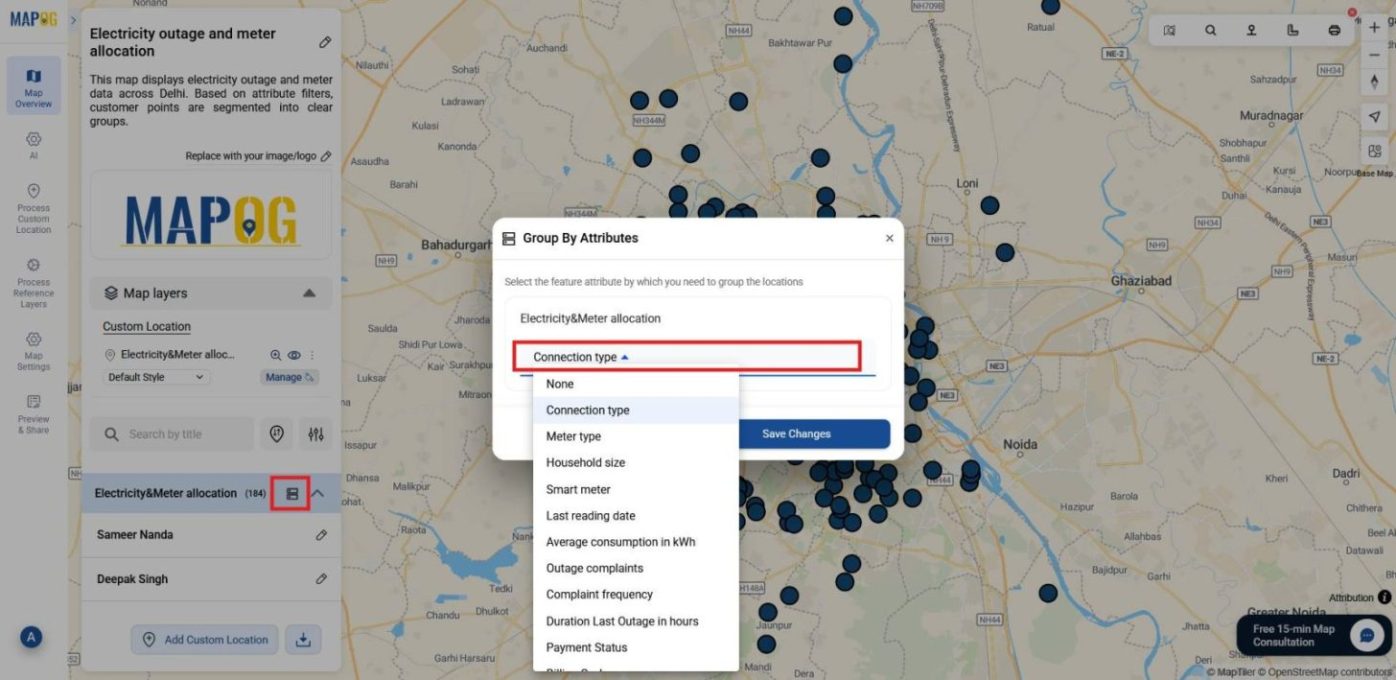The image size is (1396, 680).
Task: Open the Group By Attributes icon beside 184 count
Action: 290,493
